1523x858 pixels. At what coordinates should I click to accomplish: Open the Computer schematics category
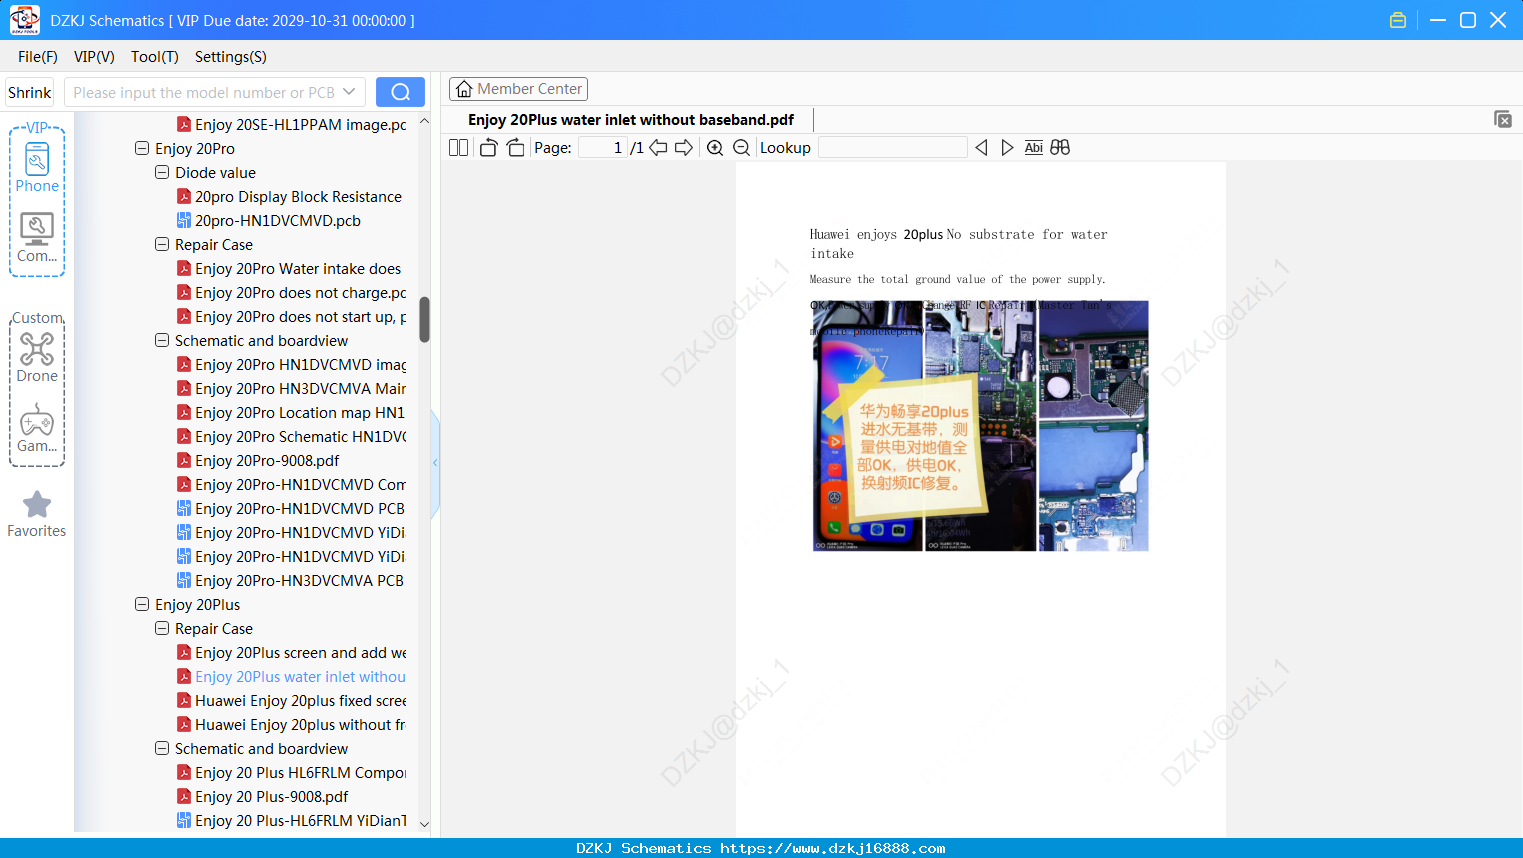37,237
